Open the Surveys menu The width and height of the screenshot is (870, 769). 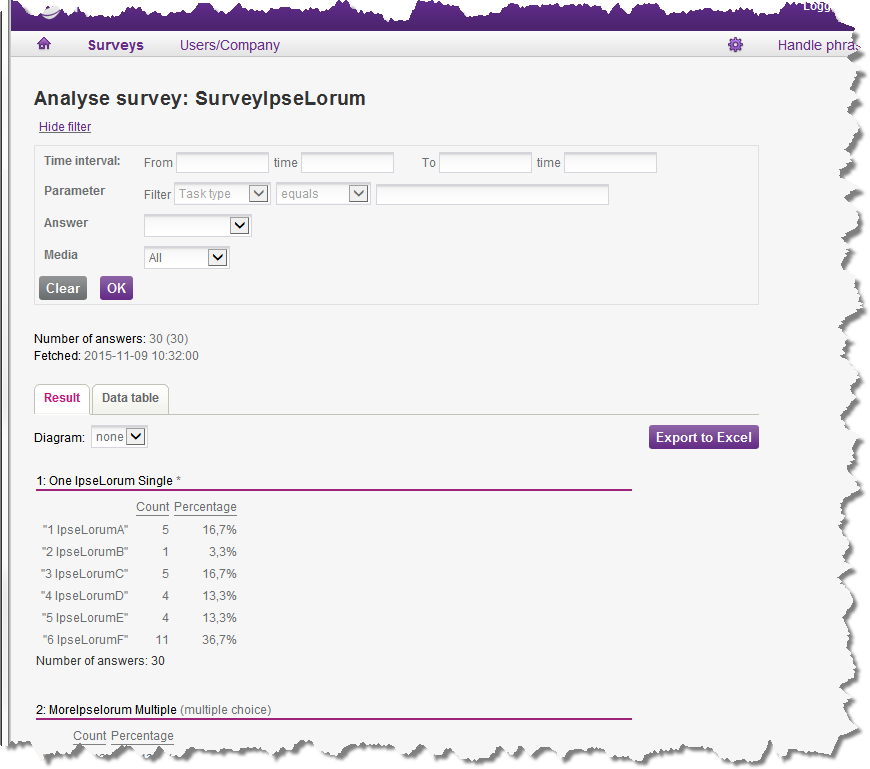[115, 45]
